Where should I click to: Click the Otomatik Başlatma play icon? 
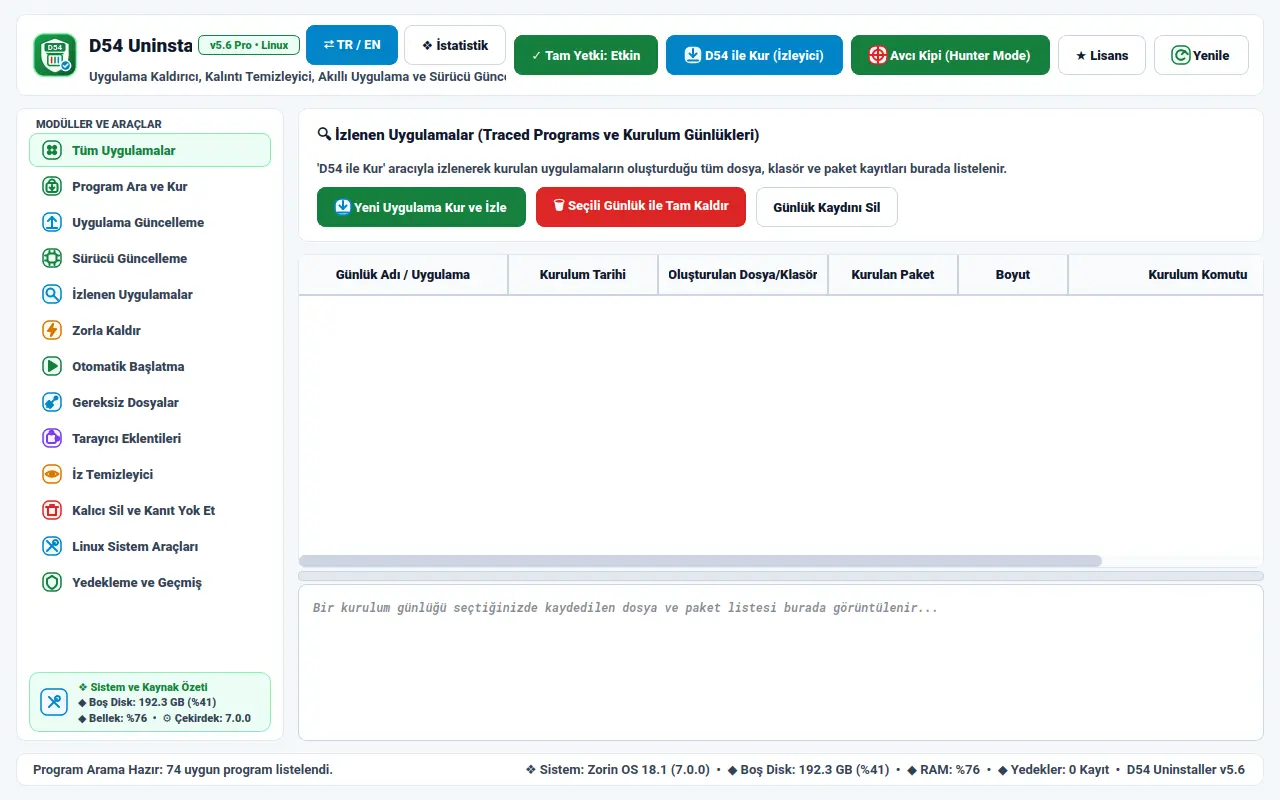(x=52, y=366)
